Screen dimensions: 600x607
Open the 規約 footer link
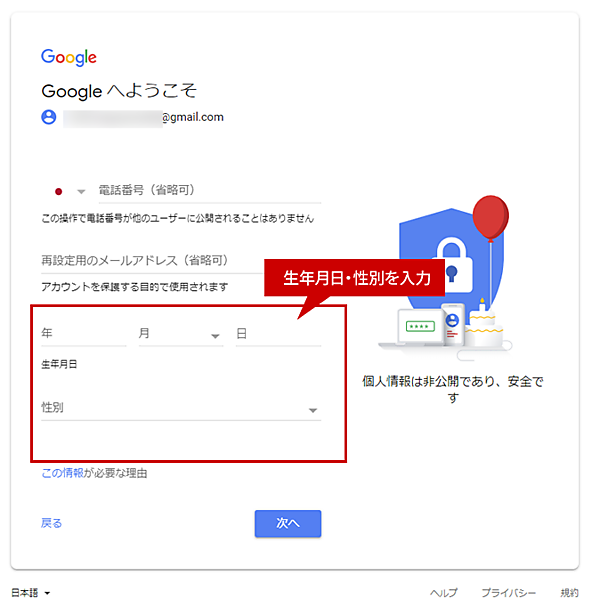(569, 592)
